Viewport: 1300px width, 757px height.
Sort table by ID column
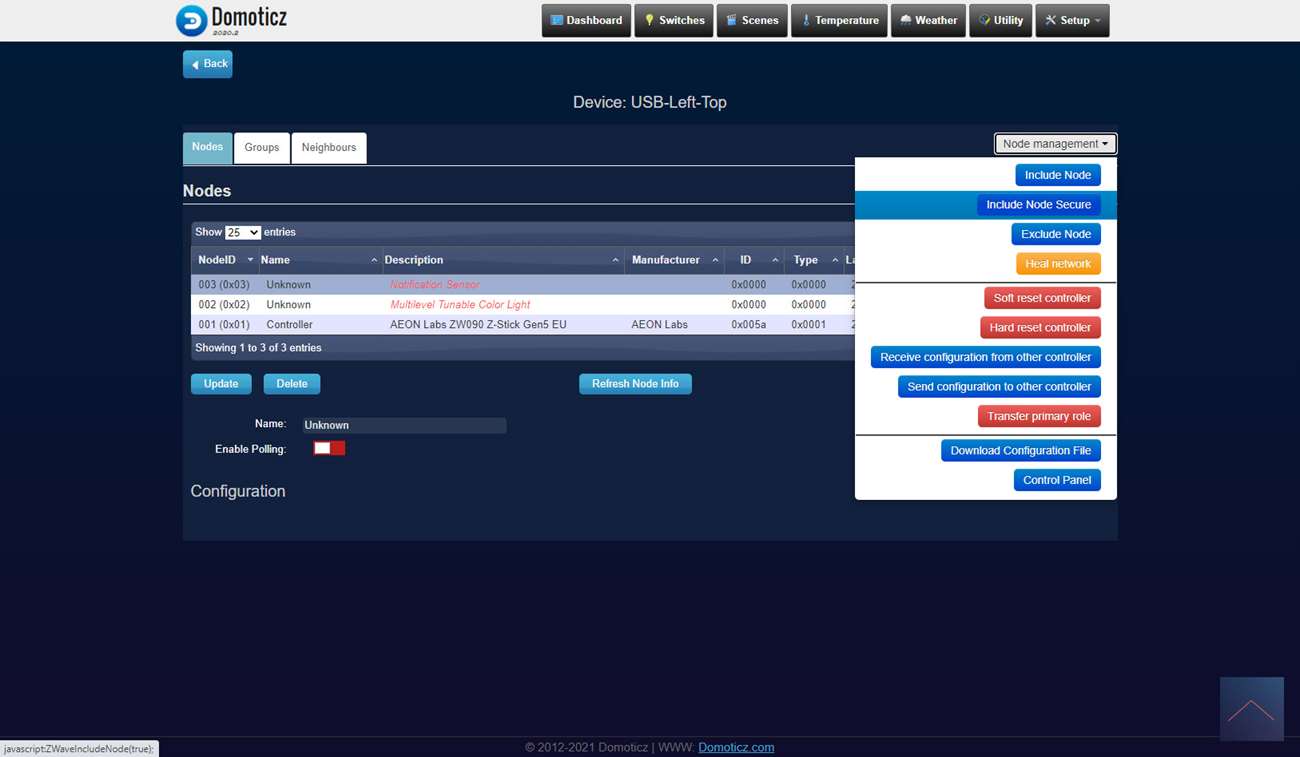pyautogui.click(x=755, y=260)
